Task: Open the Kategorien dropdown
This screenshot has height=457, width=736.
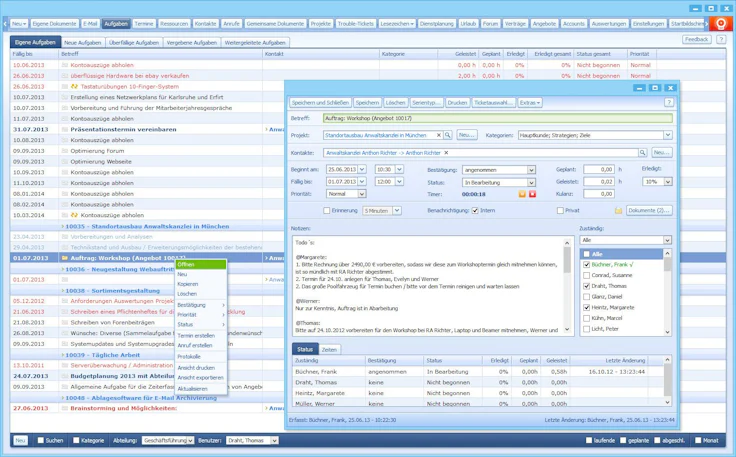Action: (x=667, y=135)
